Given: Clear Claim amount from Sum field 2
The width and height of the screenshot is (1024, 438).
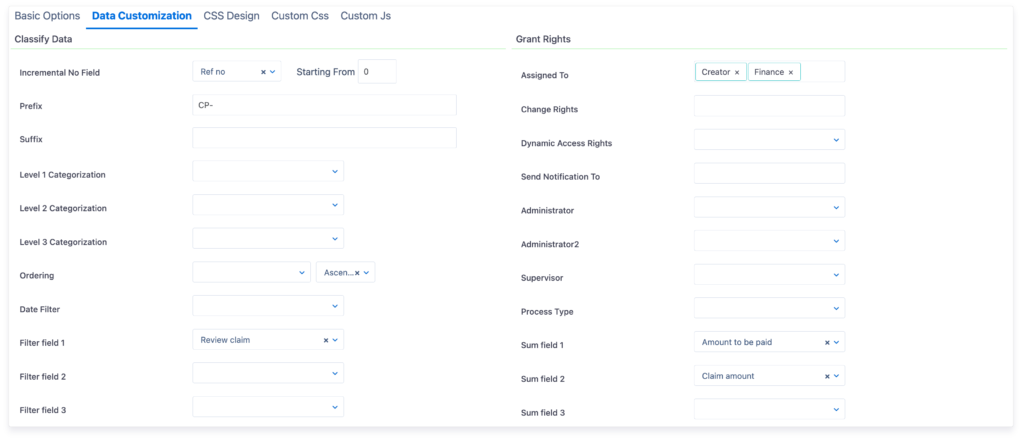Looking at the screenshot, I should [827, 376].
